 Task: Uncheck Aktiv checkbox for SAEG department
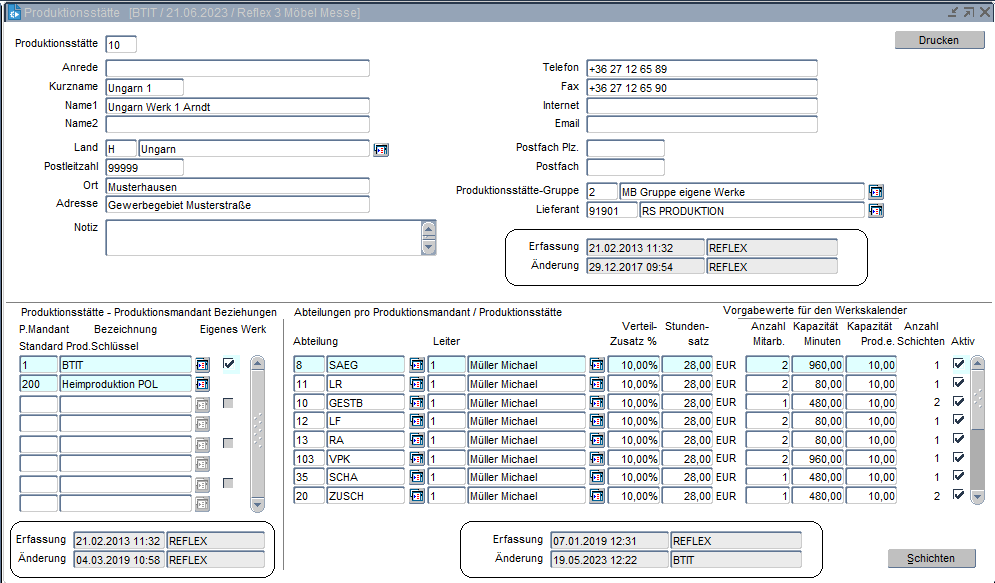pyautogui.click(x=959, y=364)
